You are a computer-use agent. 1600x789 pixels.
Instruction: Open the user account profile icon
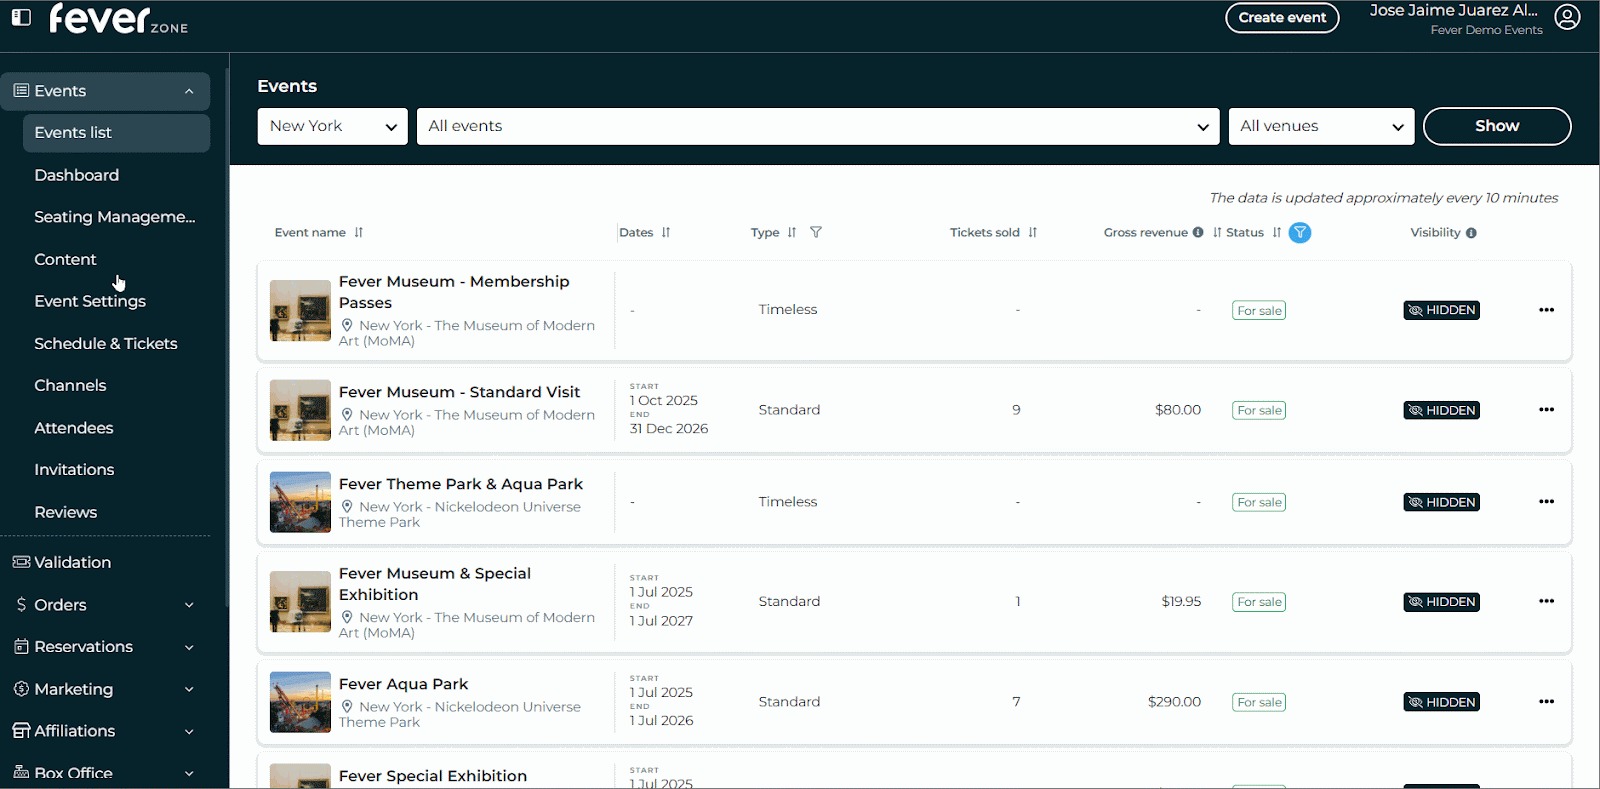(1567, 17)
